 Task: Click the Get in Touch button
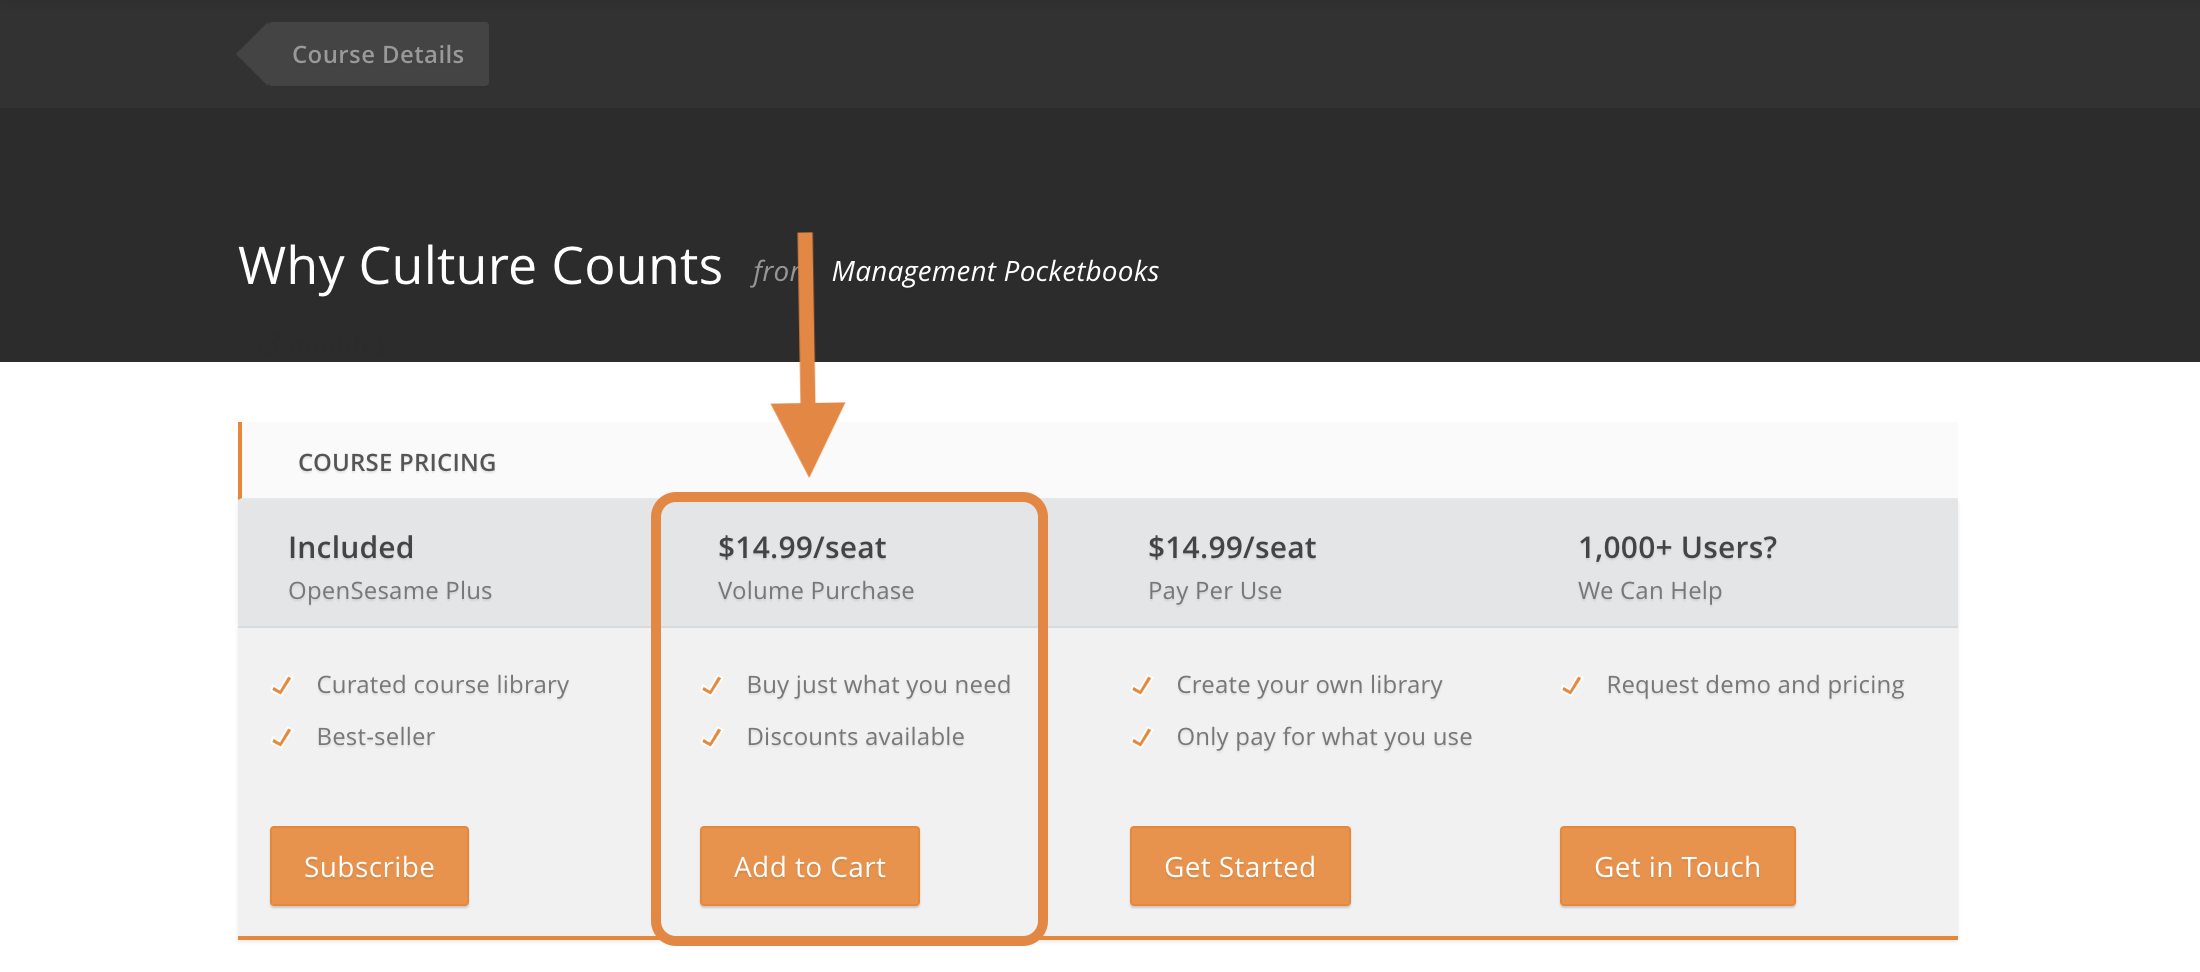[x=1677, y=866]
